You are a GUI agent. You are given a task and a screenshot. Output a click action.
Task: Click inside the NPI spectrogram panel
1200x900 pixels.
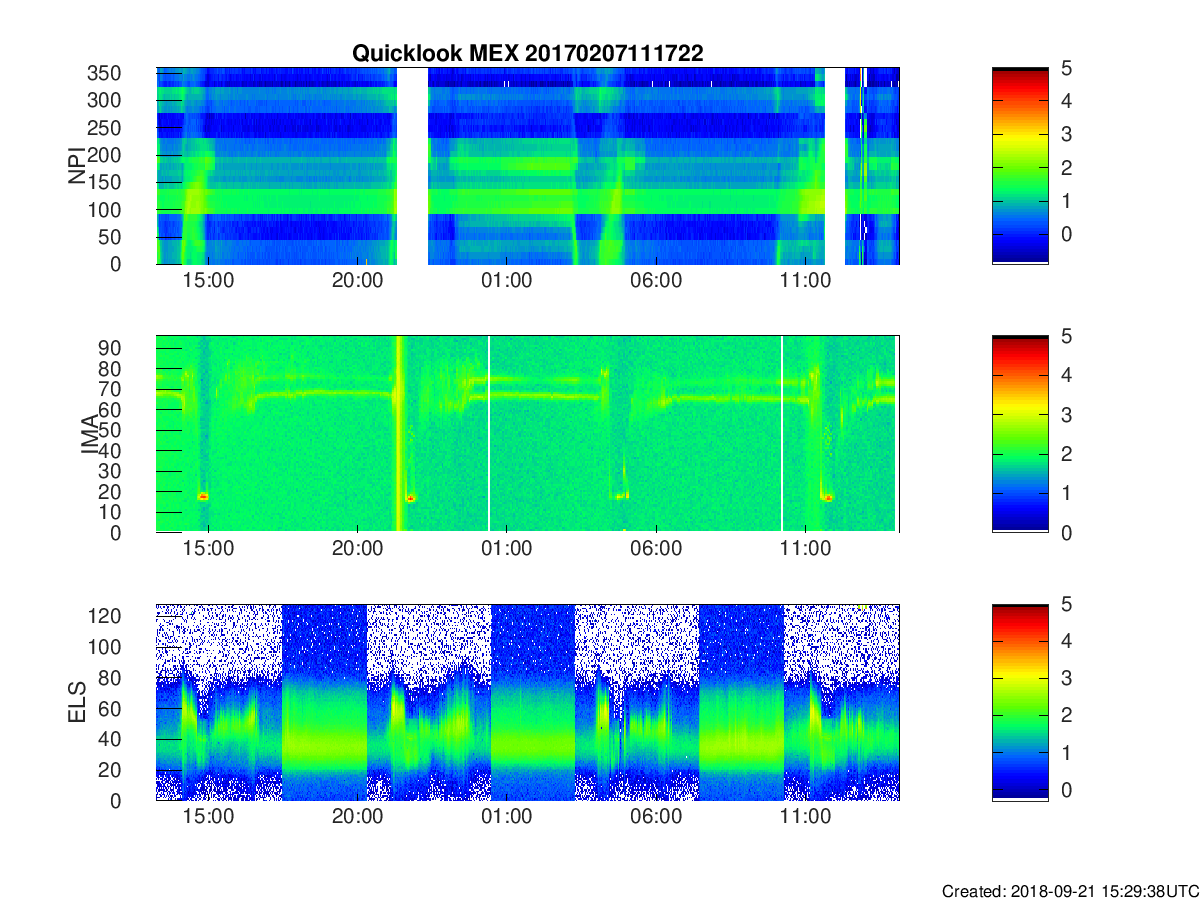click(528, 166)
